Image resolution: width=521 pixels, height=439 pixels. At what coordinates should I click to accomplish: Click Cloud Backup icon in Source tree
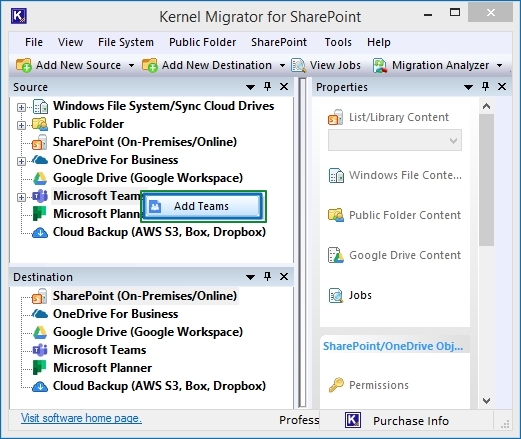(40, 232)
